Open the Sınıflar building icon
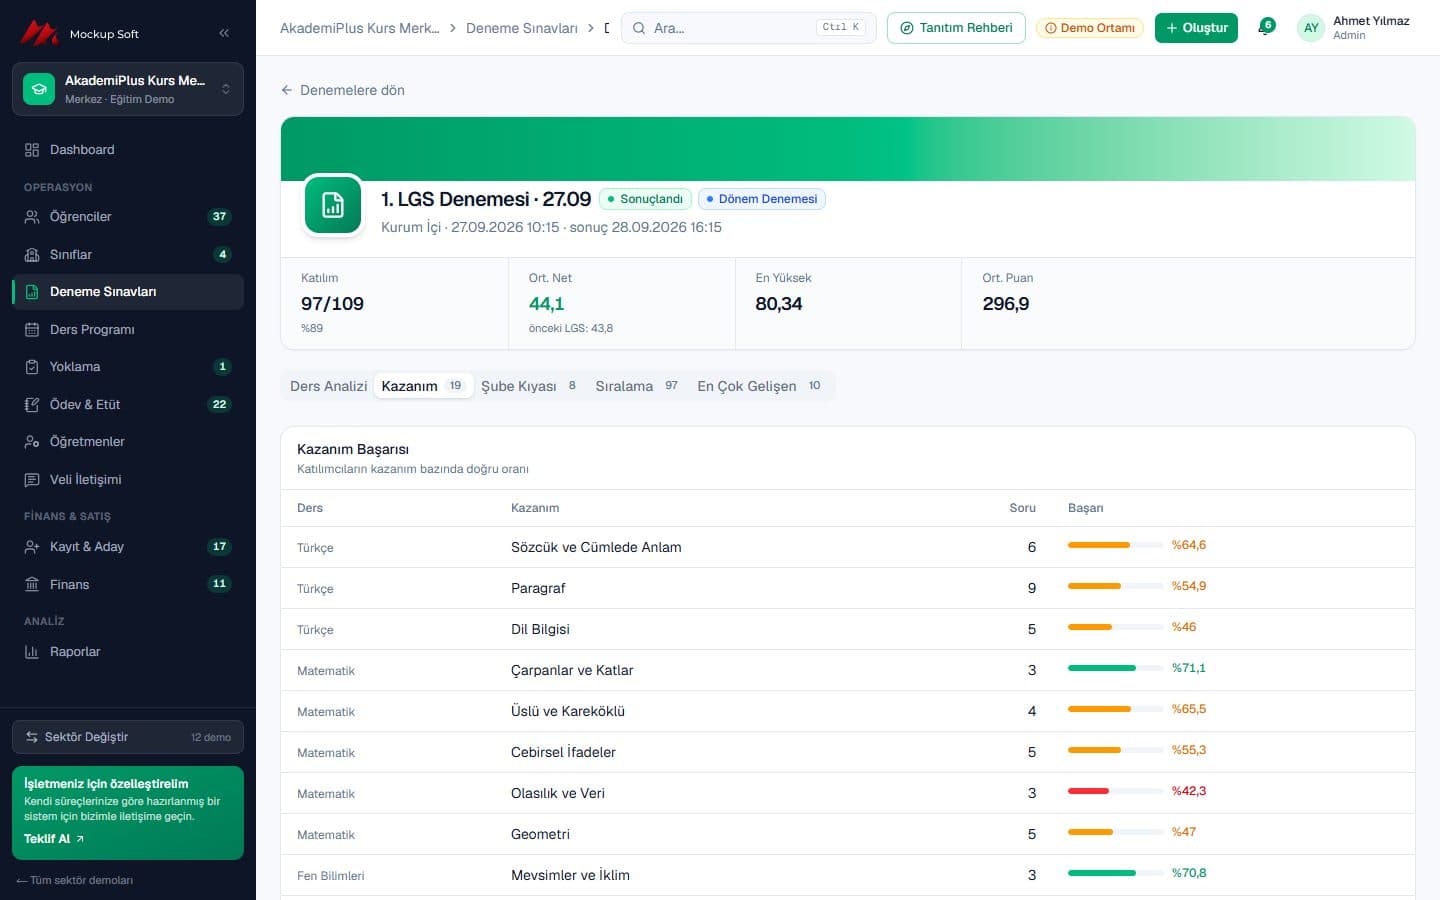1440x900 pixels. coord(32,255)
